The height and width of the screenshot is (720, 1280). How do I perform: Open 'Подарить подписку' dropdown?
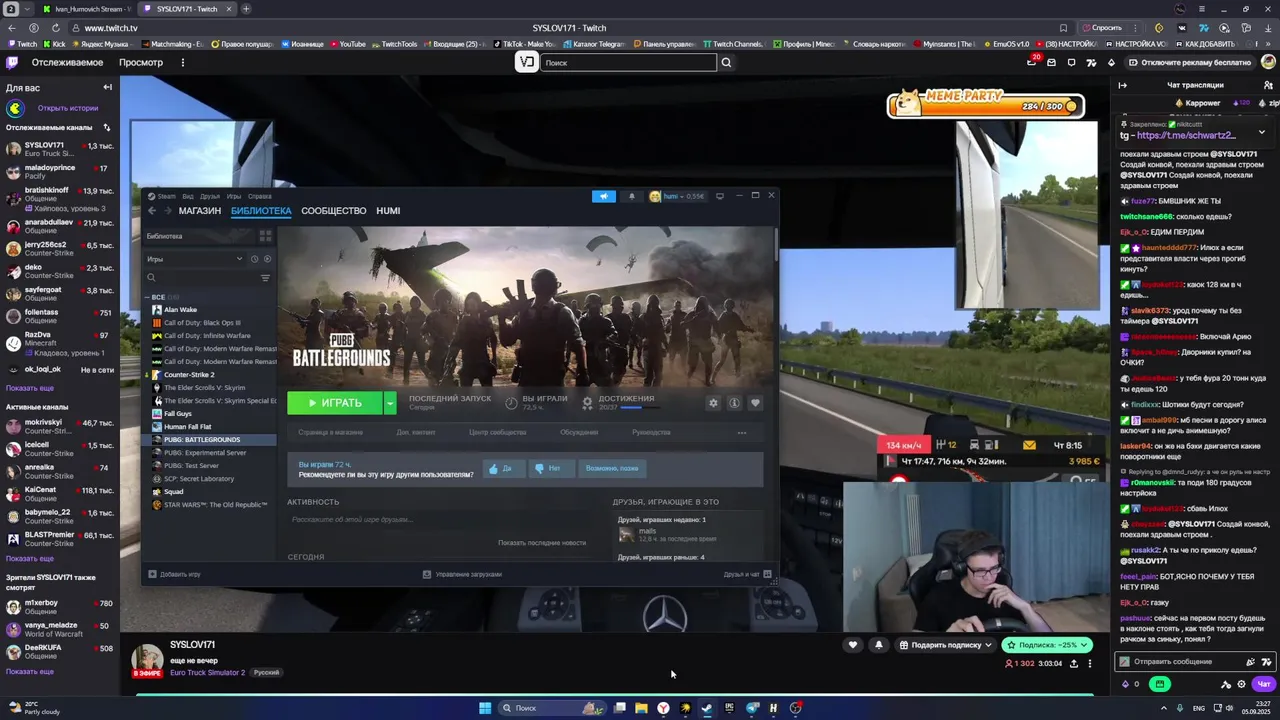click(945, 645)
